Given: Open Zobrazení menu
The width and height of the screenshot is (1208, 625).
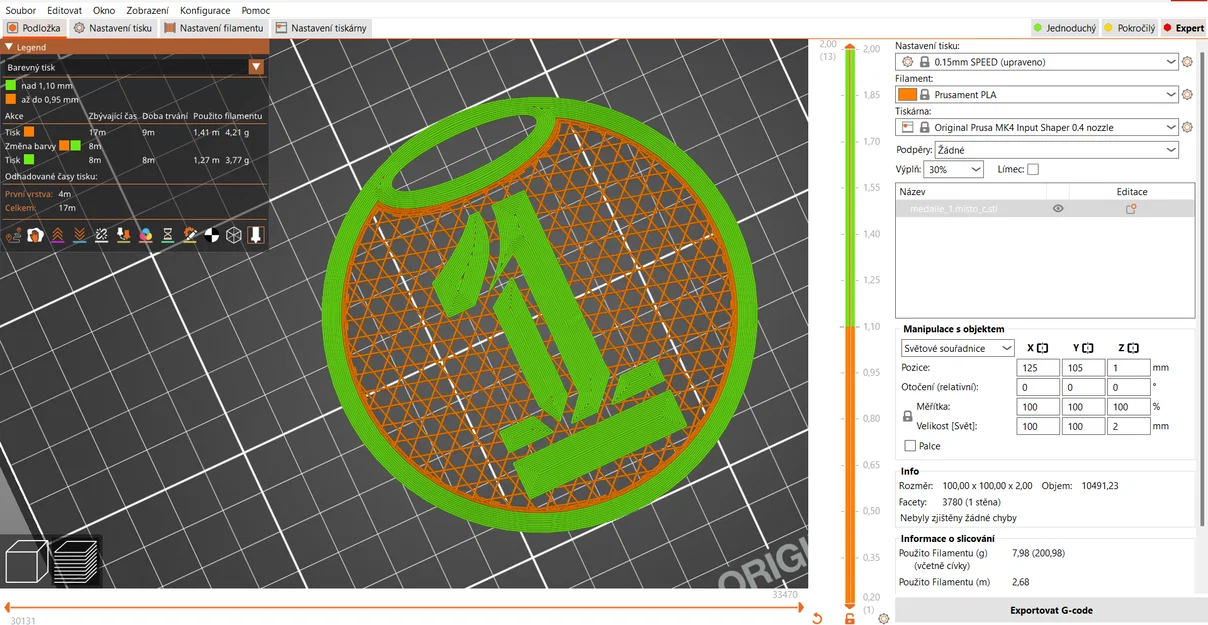Looking at the screenshot, I should [x=147, y=10].
